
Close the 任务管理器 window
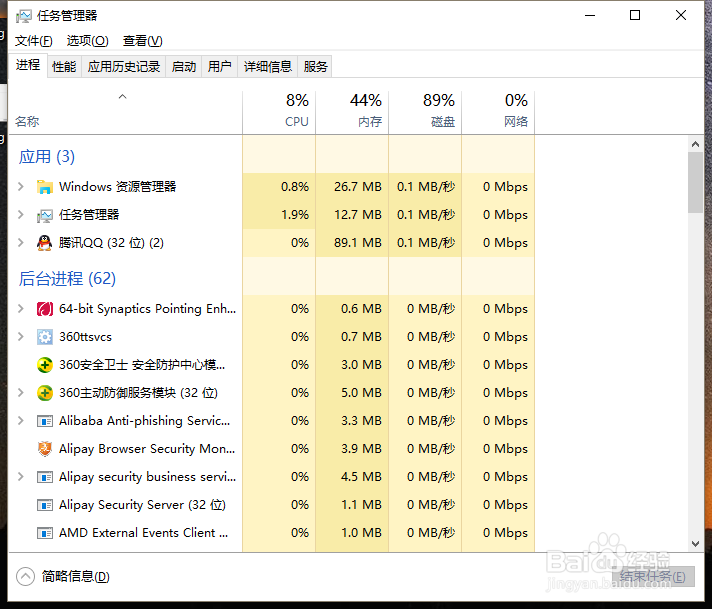coord(681,15)
